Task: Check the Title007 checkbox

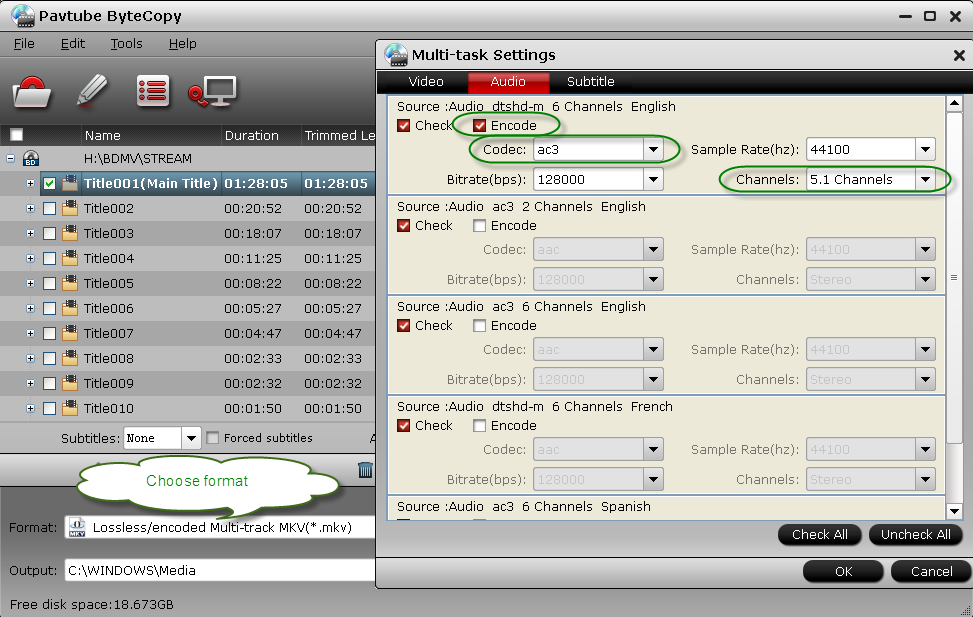Action: [x=50, y=333]
